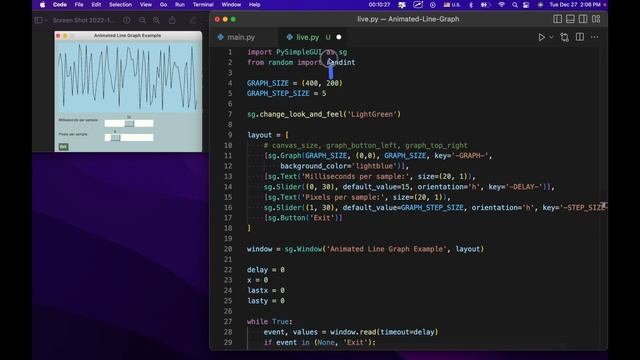This screenshot has width=640, height=360.
Task: Click the "if event in (None, 'Exit'):" line
Action: pos(320,342)
